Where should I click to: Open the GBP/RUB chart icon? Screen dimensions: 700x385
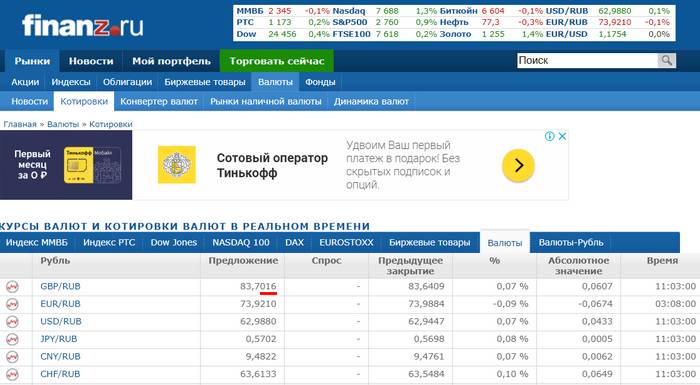coord(12,287)
